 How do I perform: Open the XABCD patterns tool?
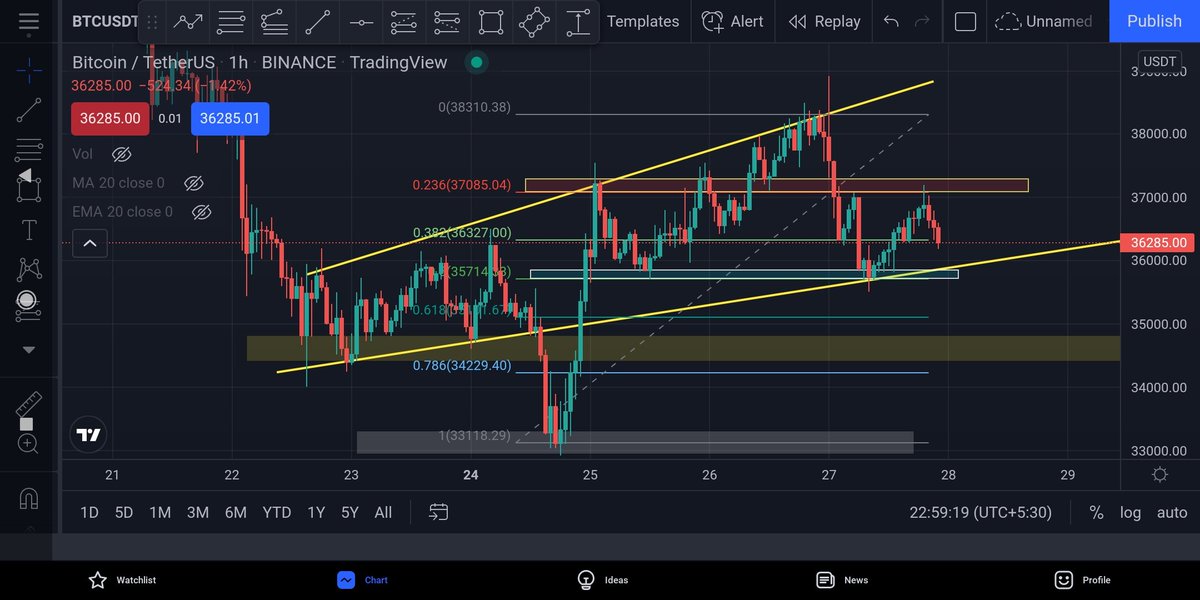coord(29,268)
